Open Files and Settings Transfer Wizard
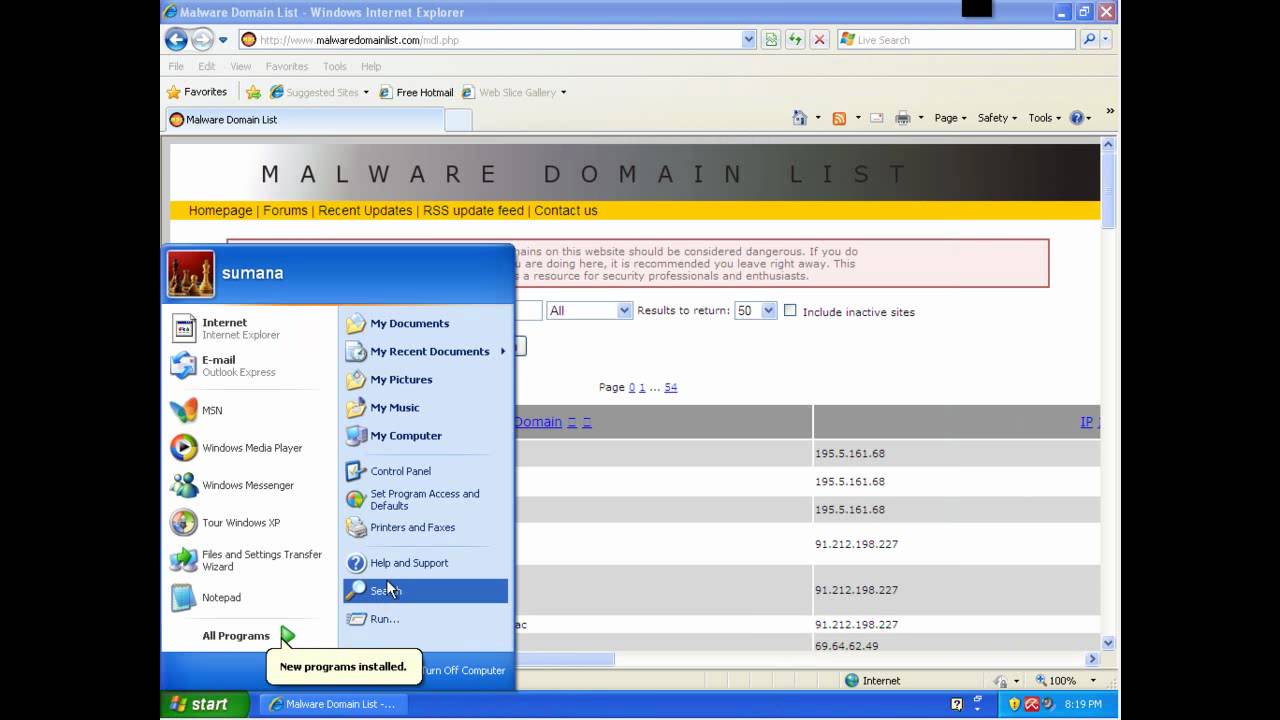The height and width of the screenshot is (720, 1280). tap(250, 560)
